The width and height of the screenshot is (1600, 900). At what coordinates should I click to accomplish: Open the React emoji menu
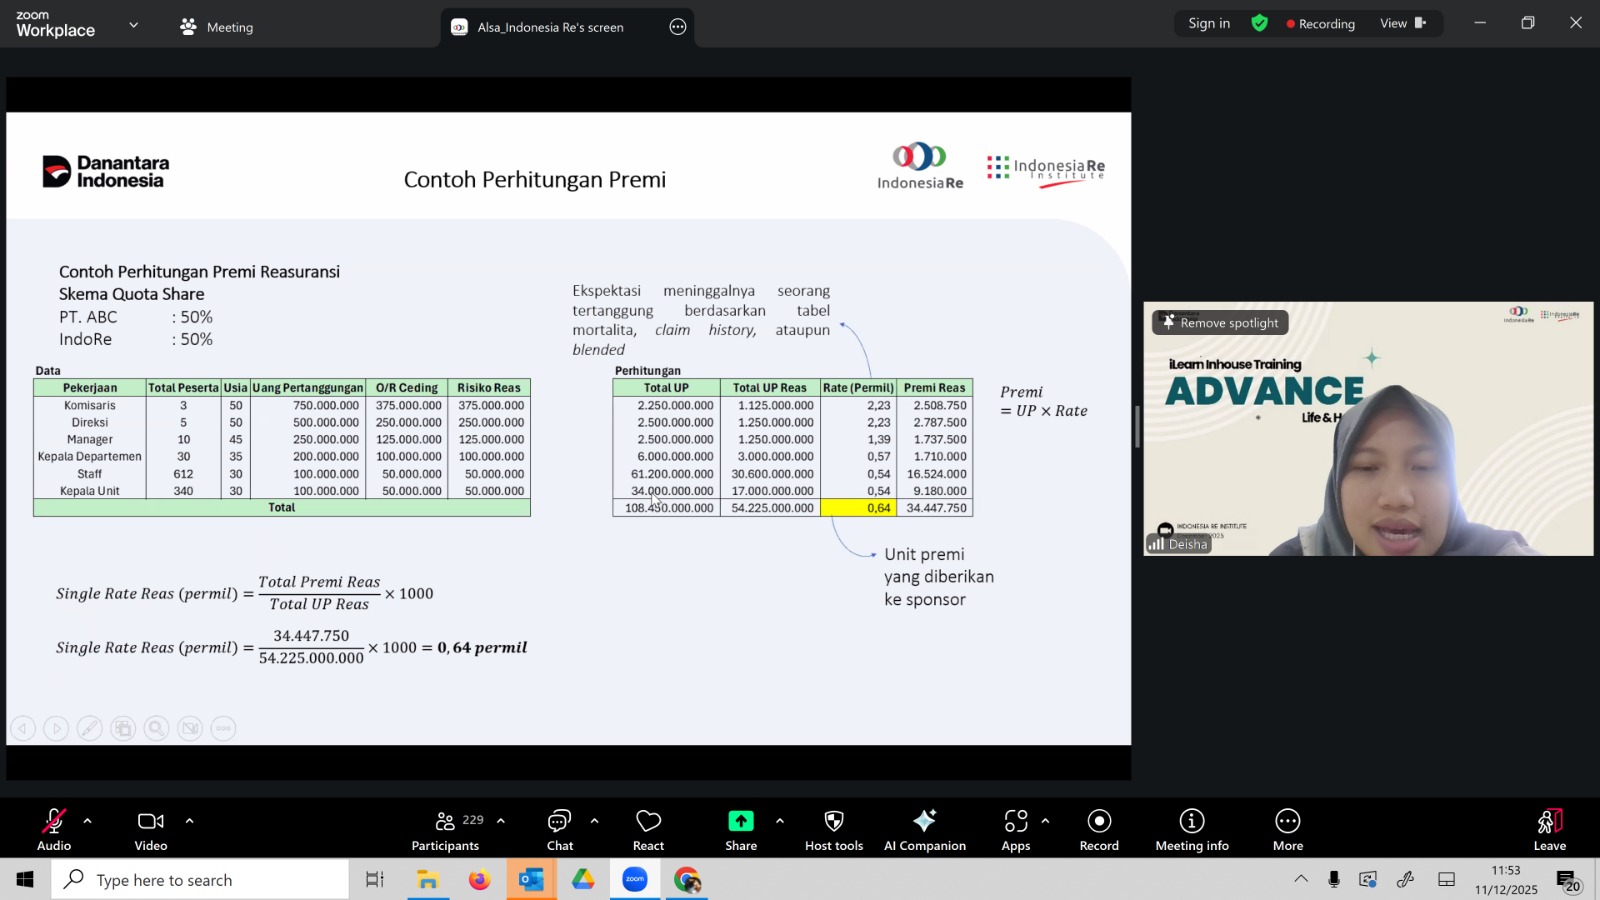[x=648, y=829]
